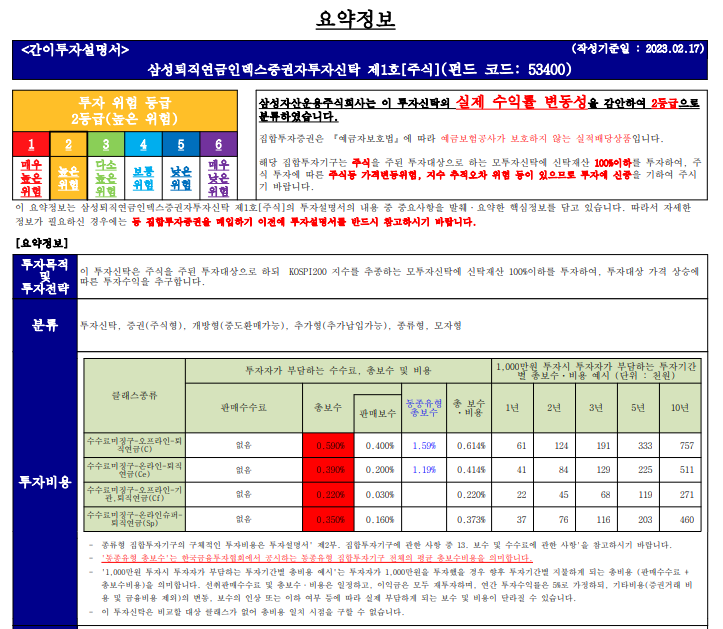Click "투자 위험 등급 2등급(높은 위험)" yellow heading

pos(125,111)
